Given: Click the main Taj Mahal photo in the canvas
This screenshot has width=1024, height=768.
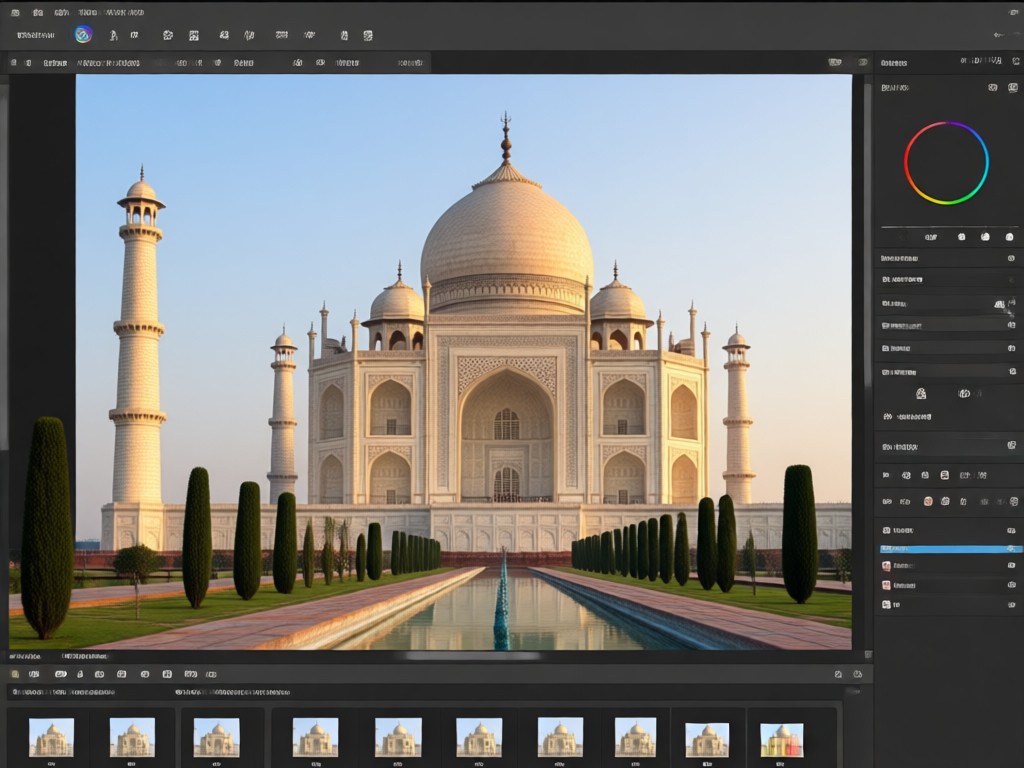Looking at the screenshot, I should (x=464, y=362).
